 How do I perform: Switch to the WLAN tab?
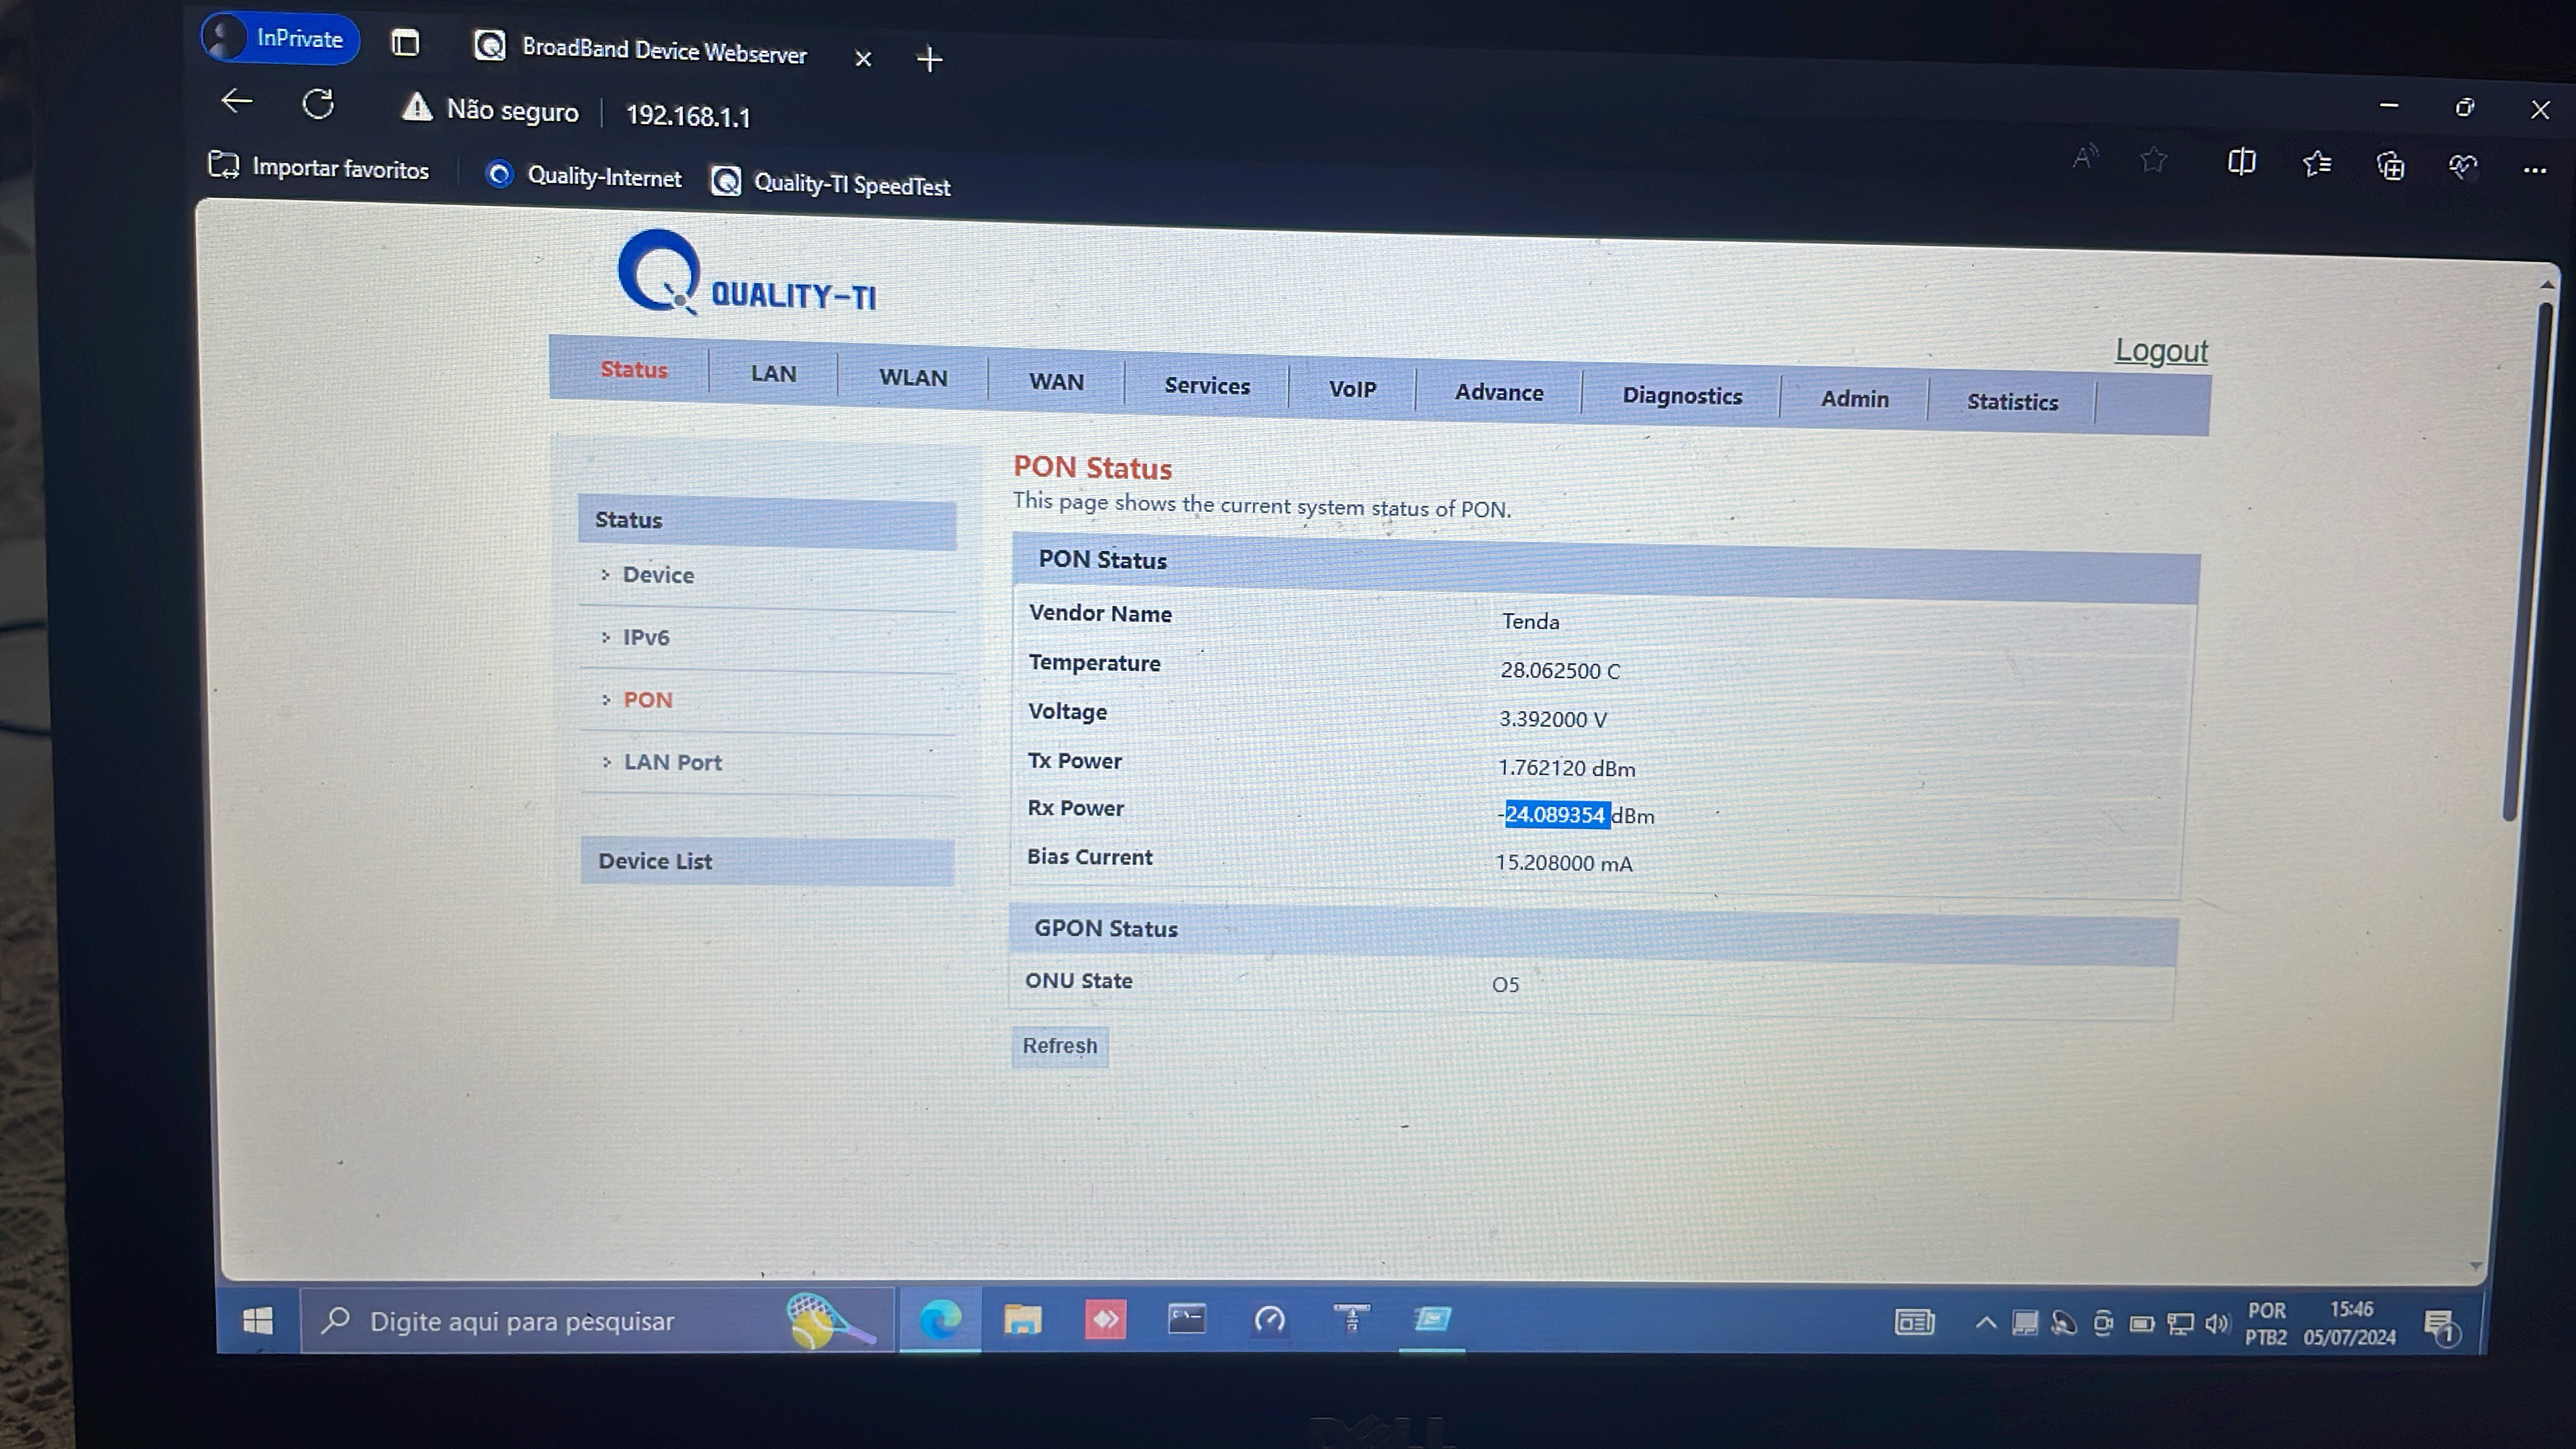(x=912, y=377)
